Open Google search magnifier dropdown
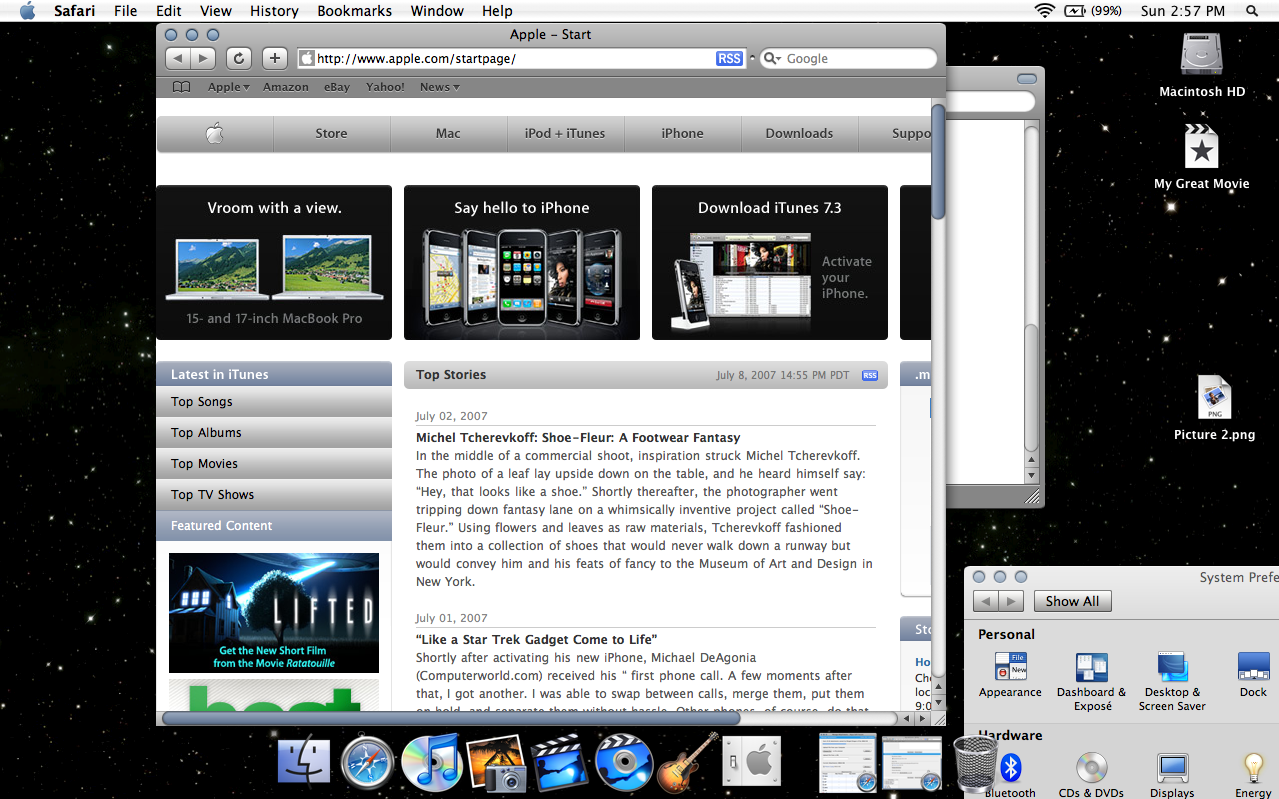 (x=772, y=59)
